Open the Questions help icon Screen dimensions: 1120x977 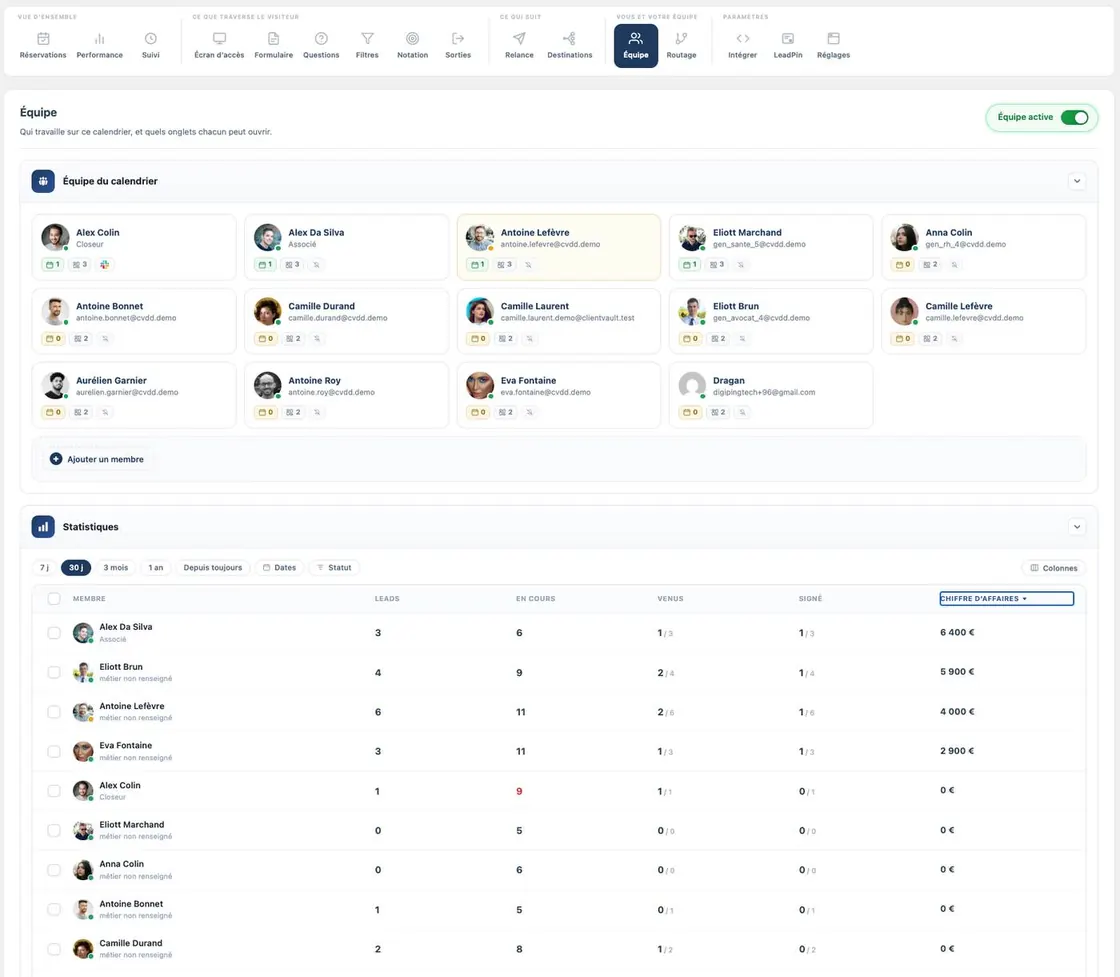coord(321,39)
